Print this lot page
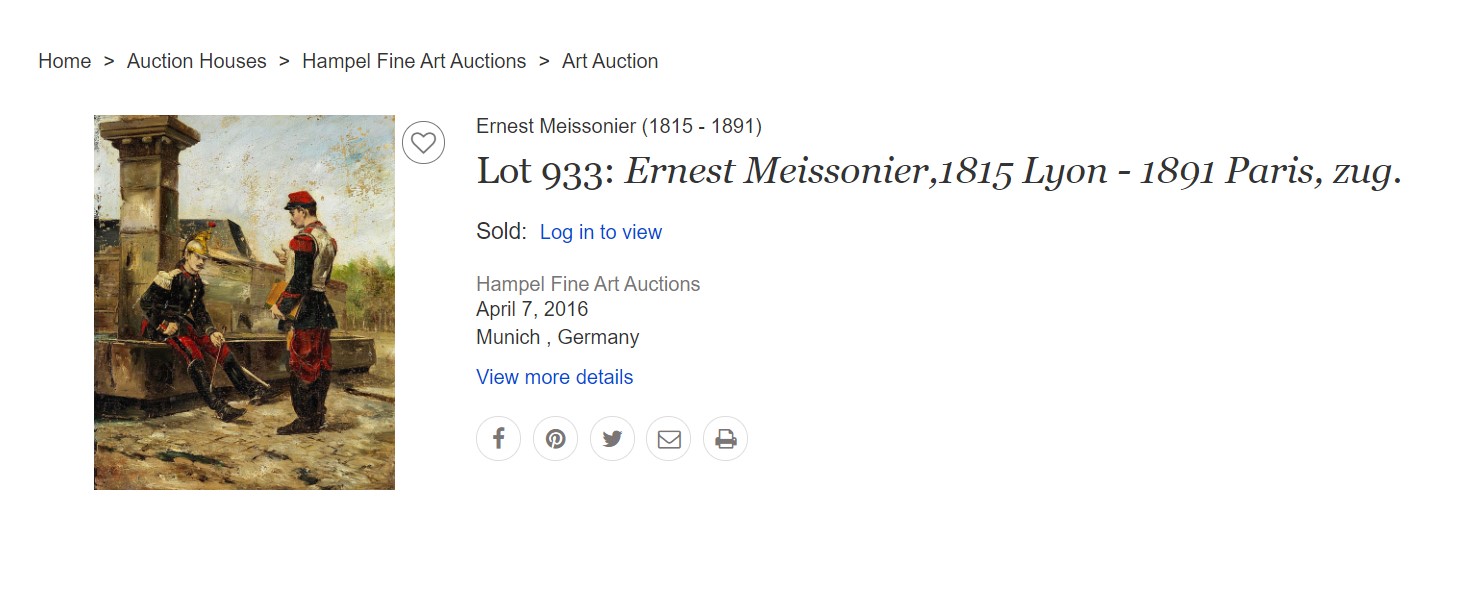The width and height of the screenshot is (1477, 599). (725, 439)
